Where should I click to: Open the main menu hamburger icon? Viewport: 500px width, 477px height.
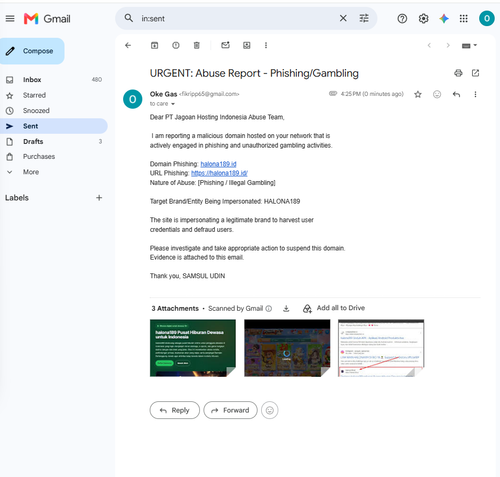click(x=10, y=19)
